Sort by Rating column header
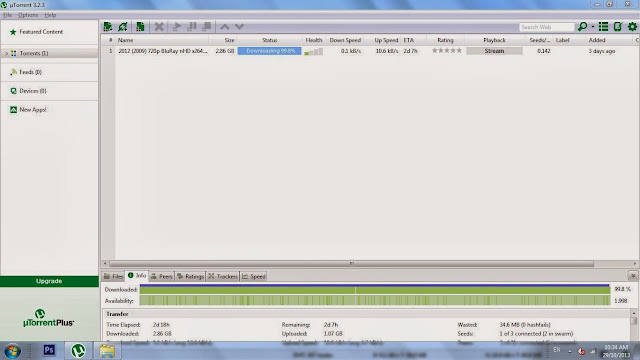Image resolution: width=640 pixels, height=360 pixels. click(x=445, y=40)
